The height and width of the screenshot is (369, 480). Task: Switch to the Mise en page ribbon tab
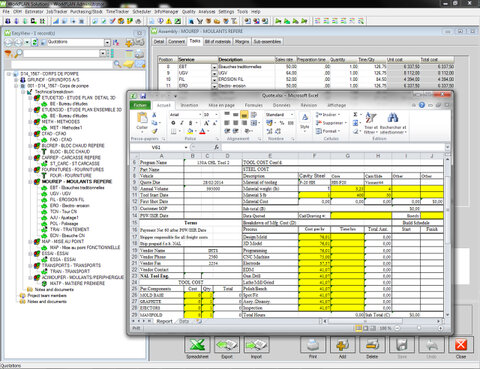(221, 105)
